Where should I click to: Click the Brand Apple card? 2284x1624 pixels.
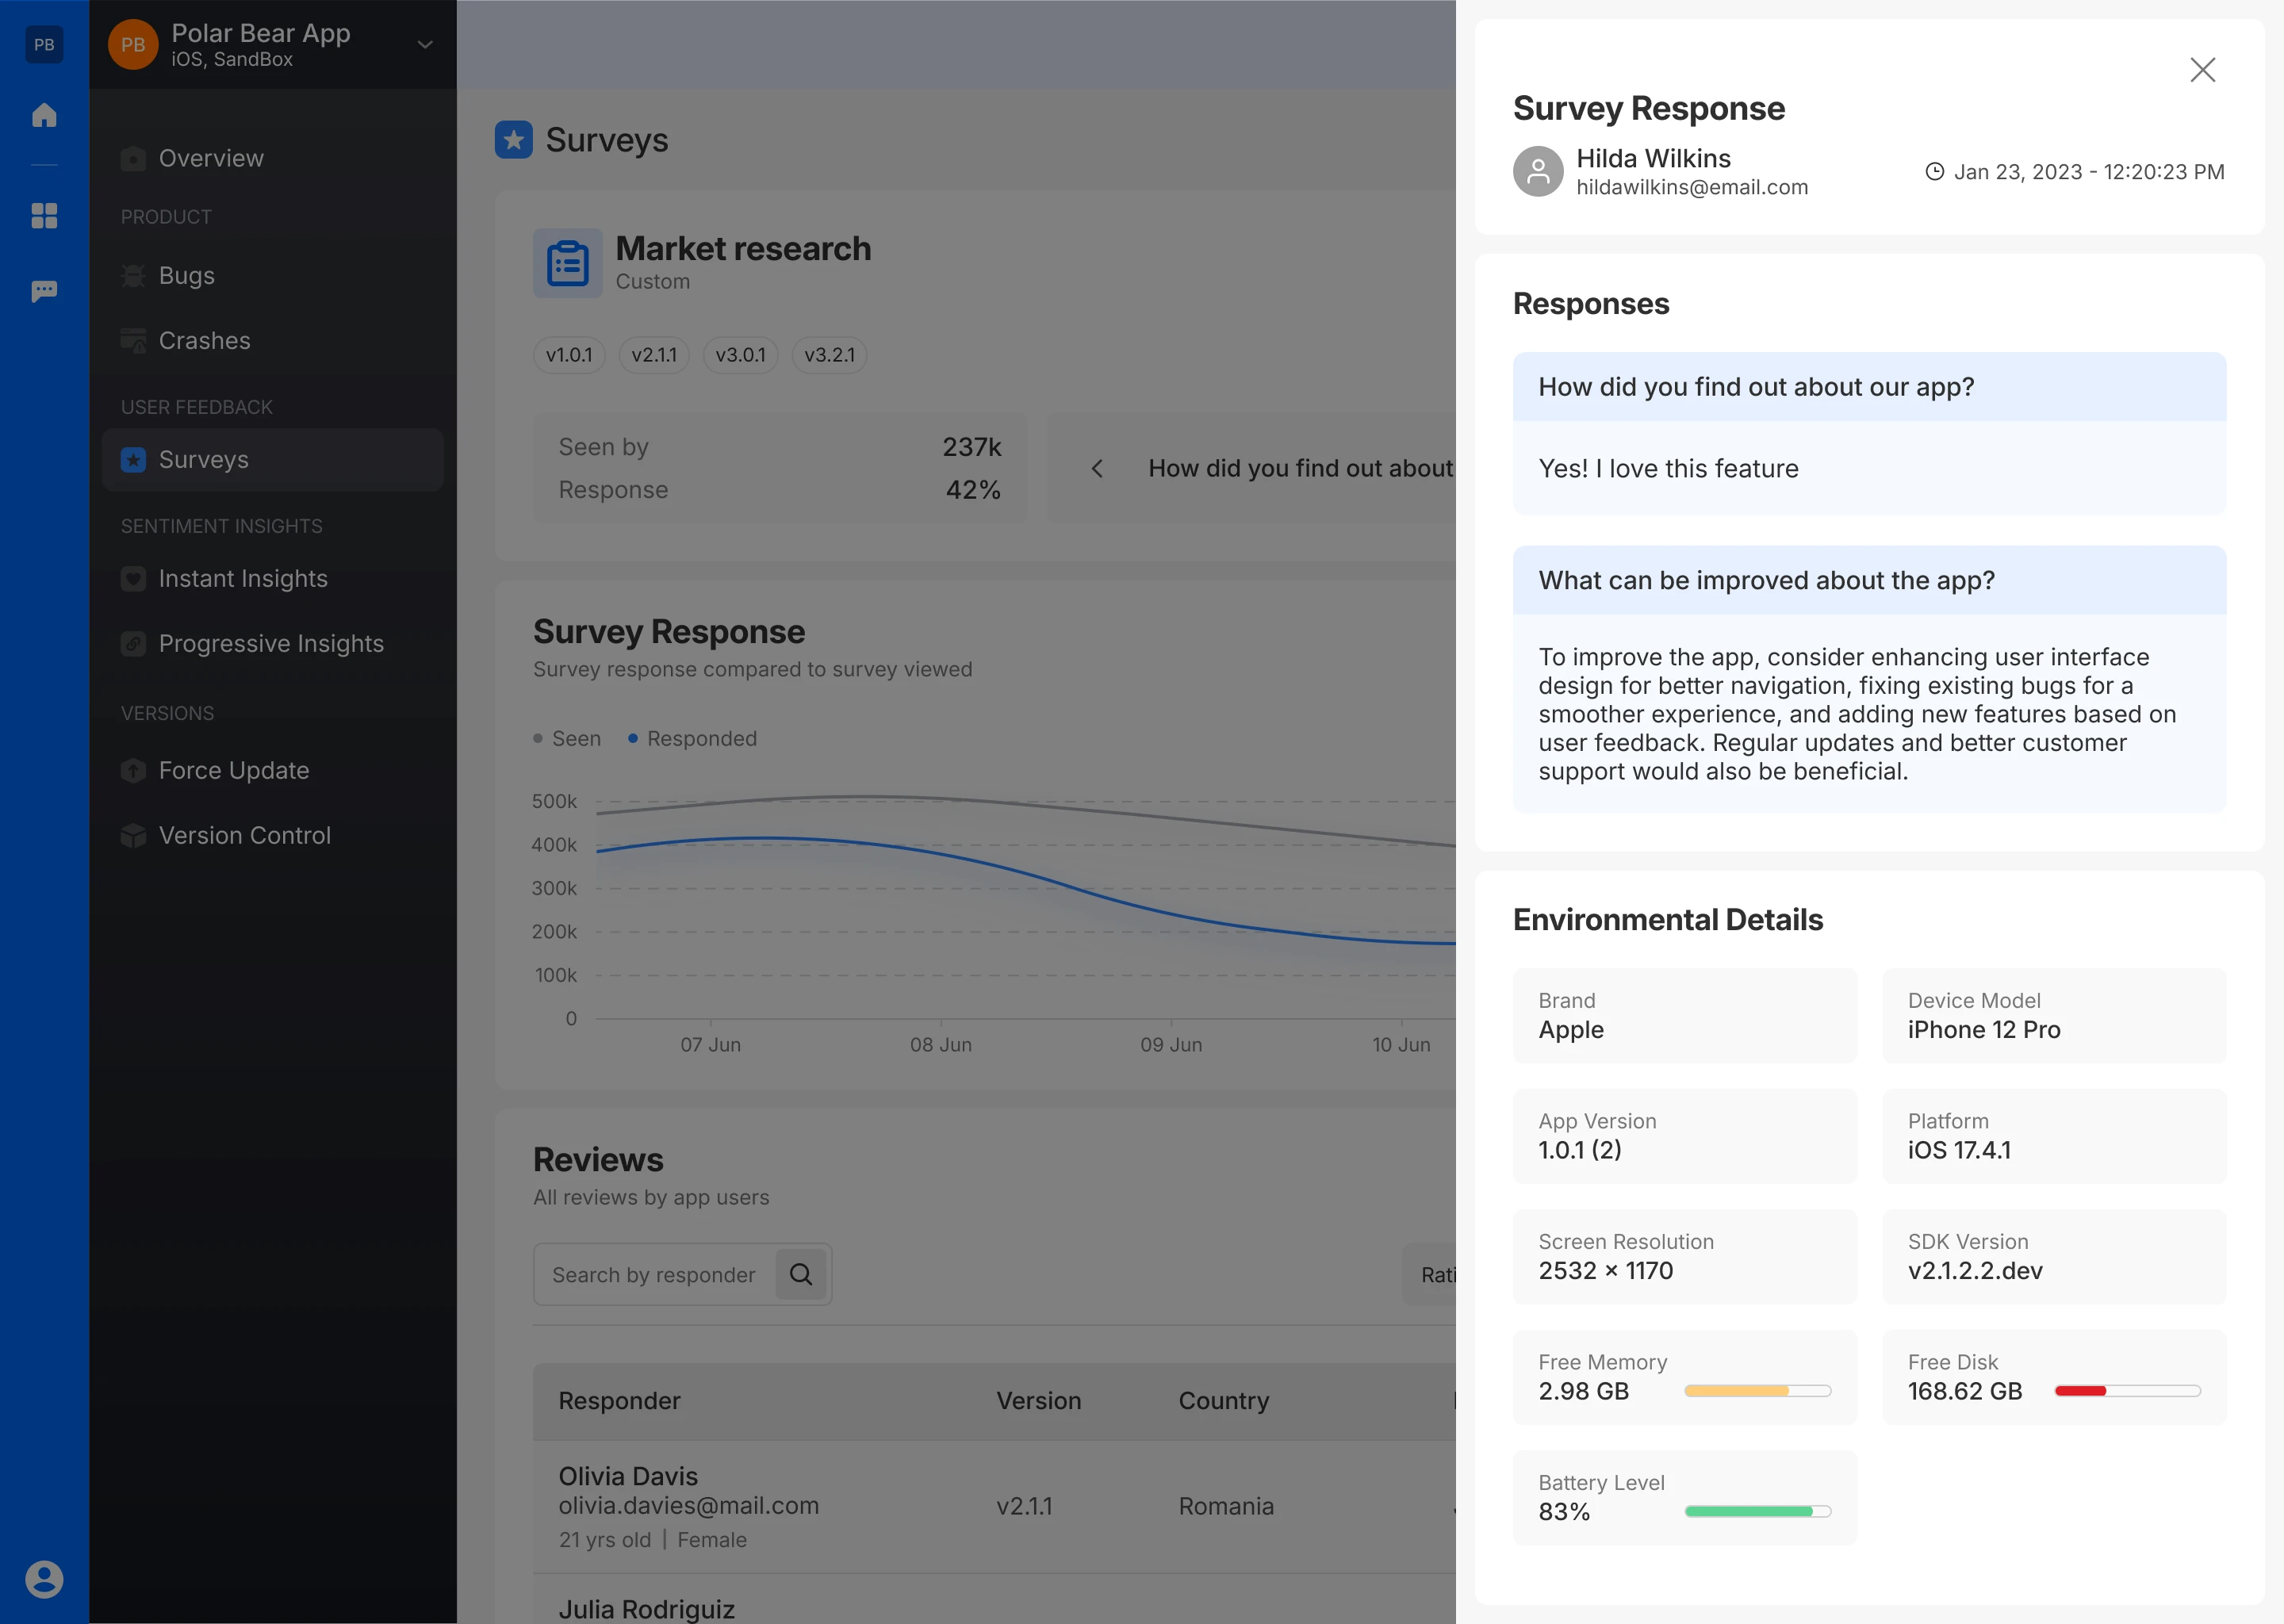[x=1684, y=1015]
